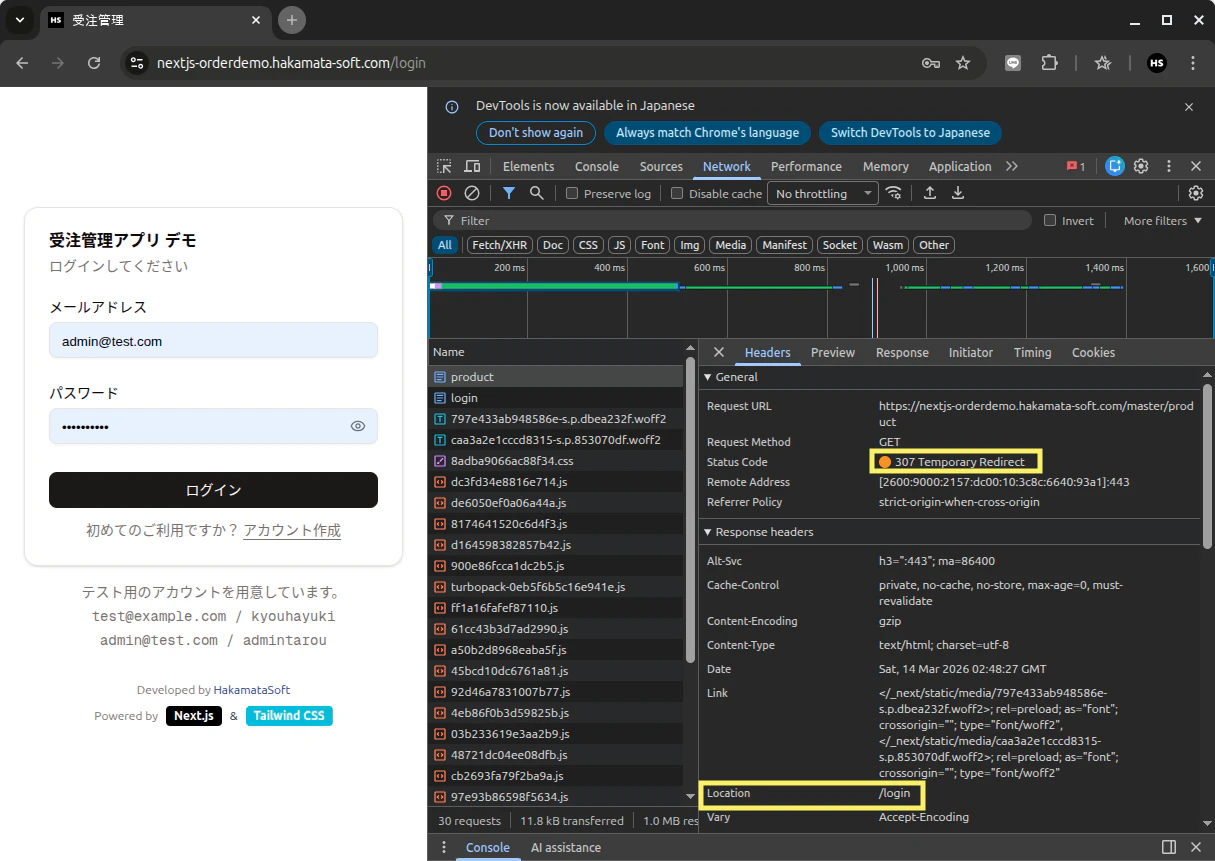Filter requests by CSS type

click(588, 245)
